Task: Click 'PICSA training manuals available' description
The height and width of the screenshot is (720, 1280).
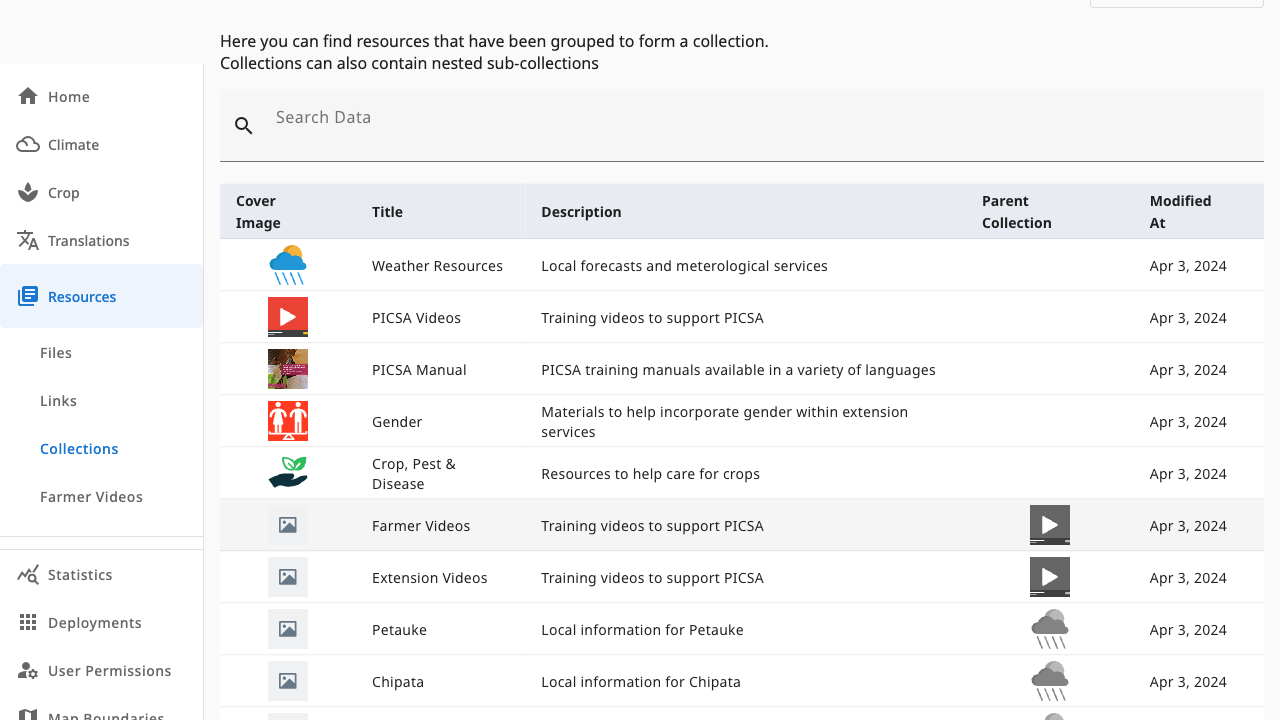Action: [738, 369]
